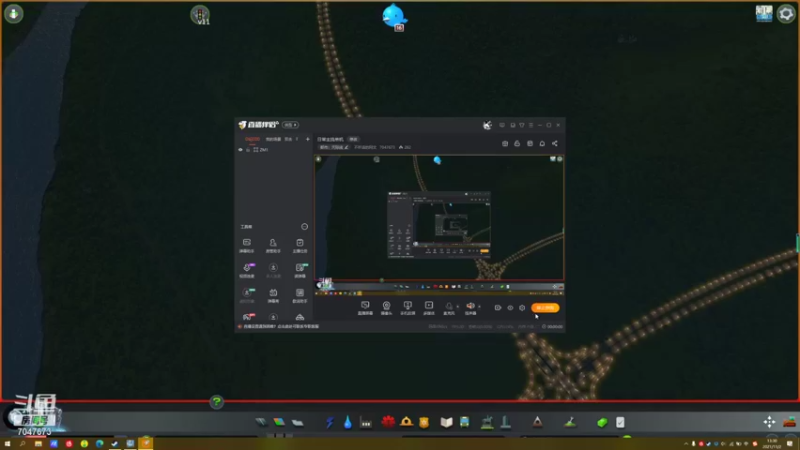Open the Police badge menu icon

[424, 422]
